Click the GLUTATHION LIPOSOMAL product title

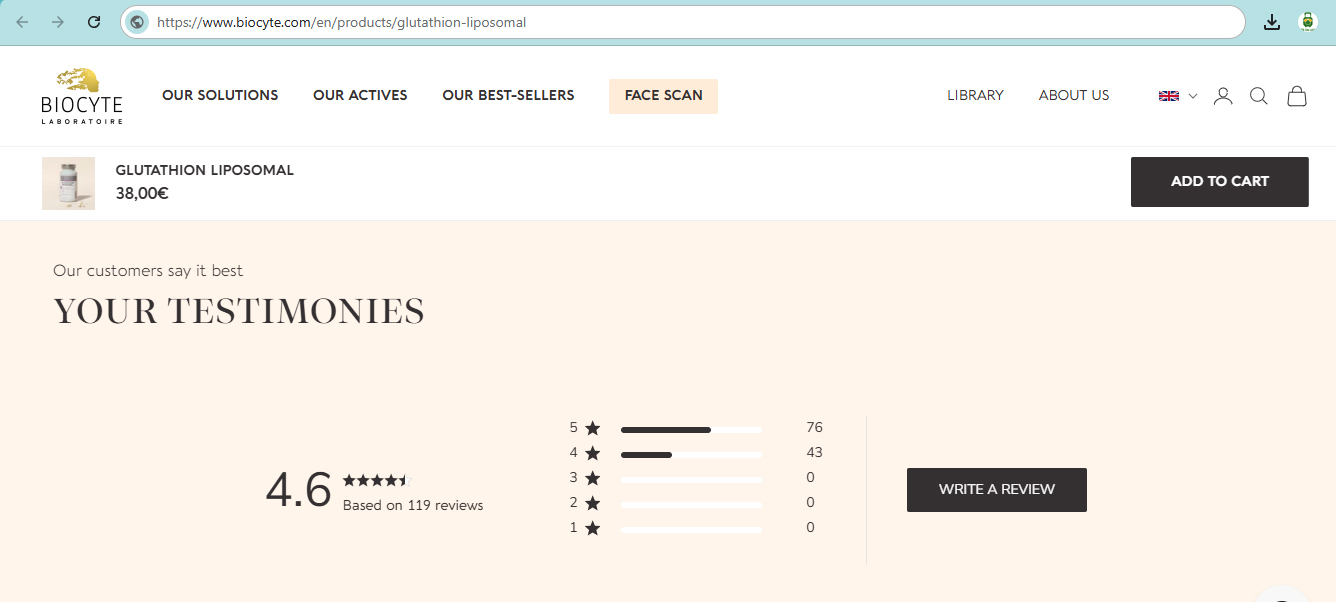[205, 171]
